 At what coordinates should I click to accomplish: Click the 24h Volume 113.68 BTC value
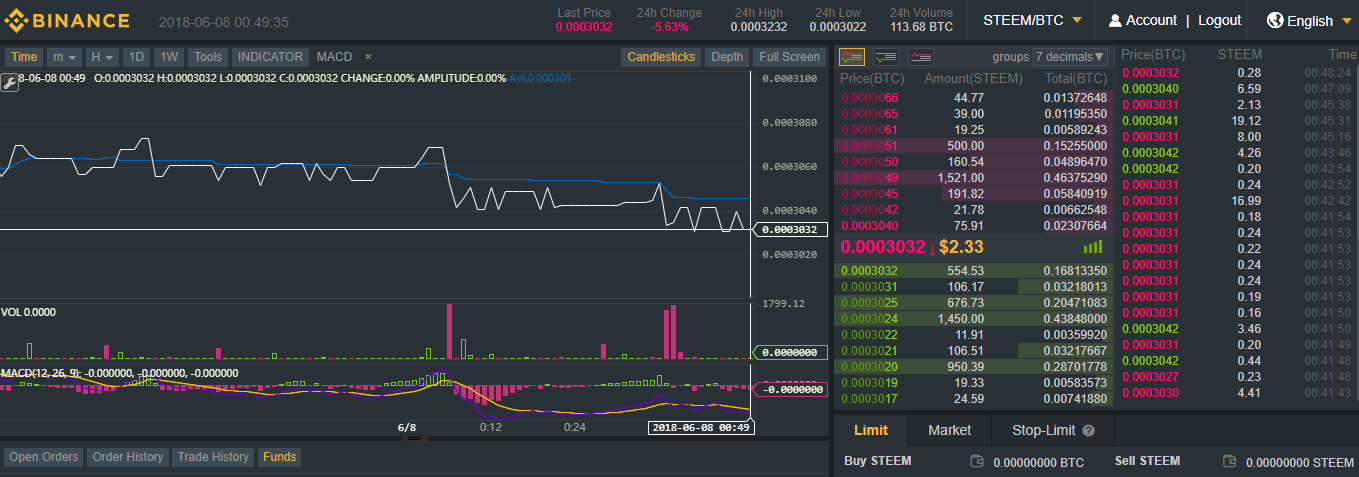[921, 27]
